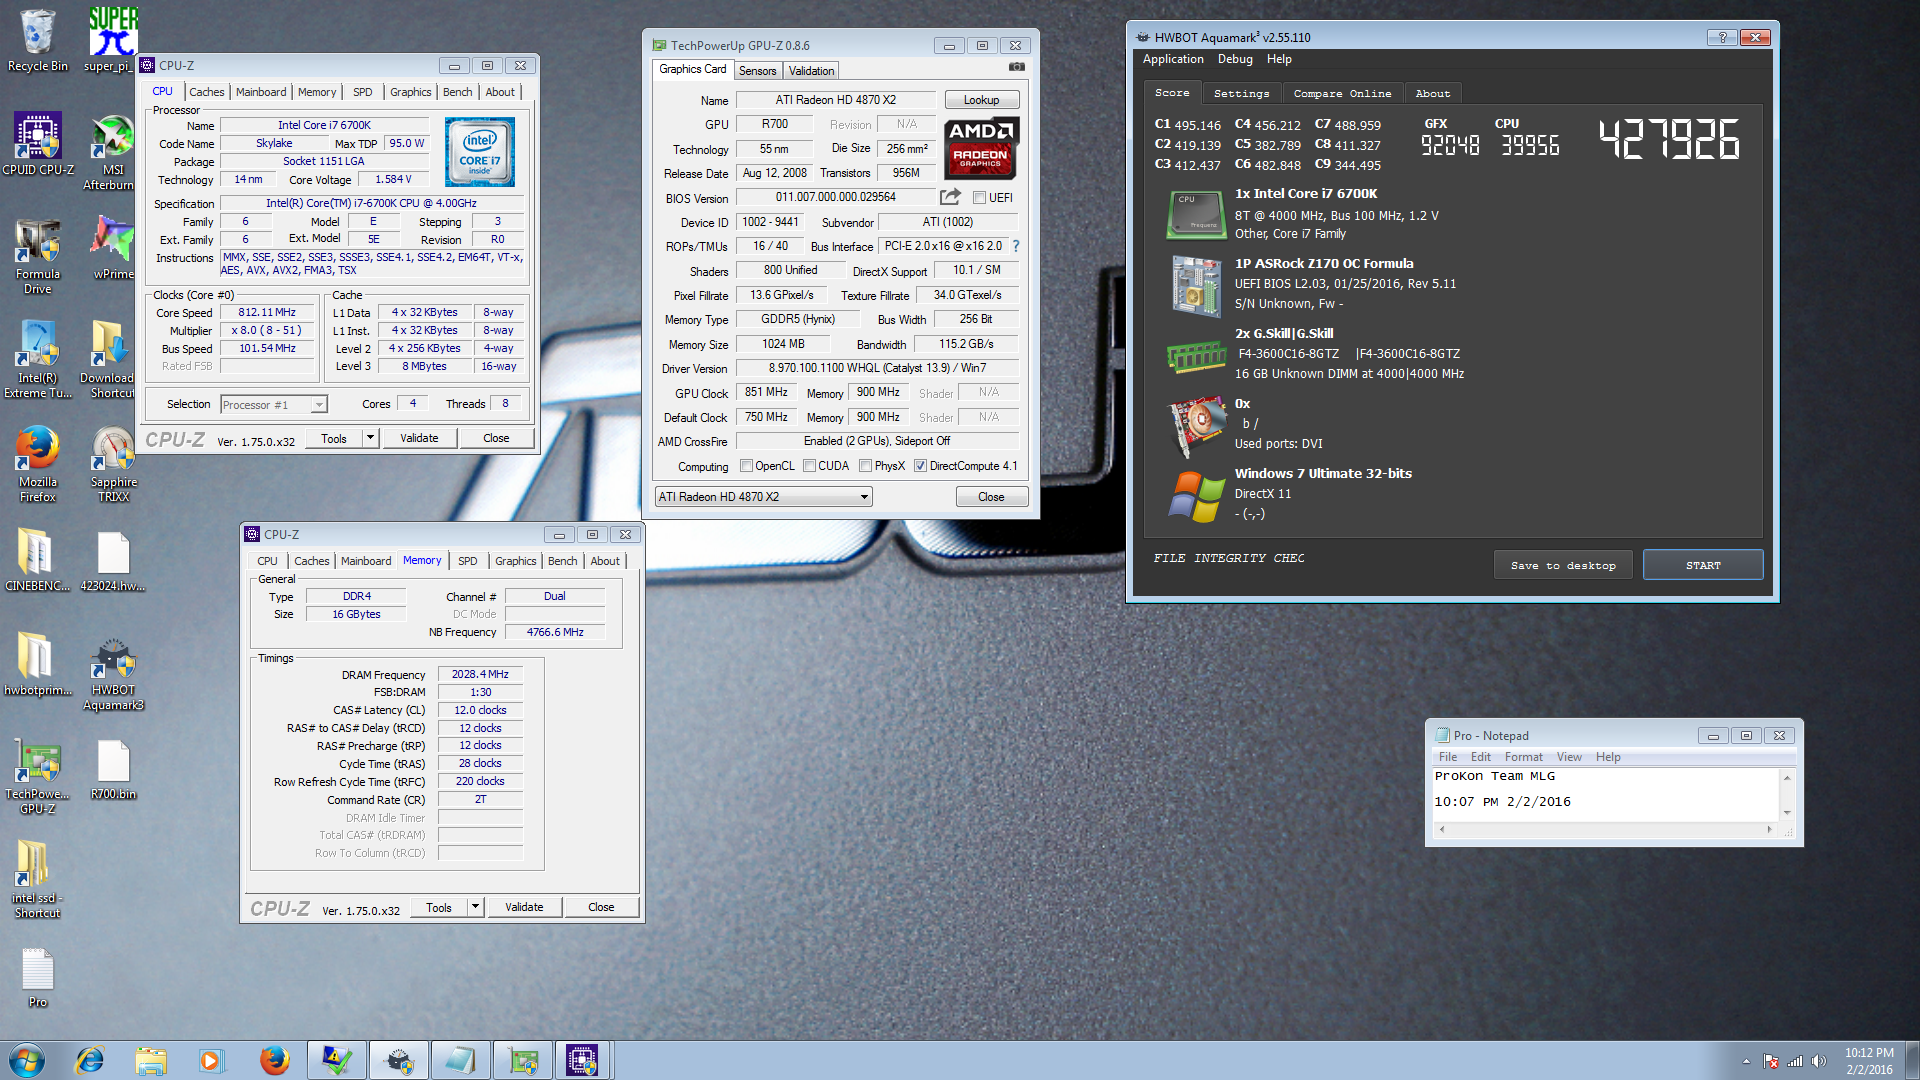
Task: Click AMD Radeon Graphics logo in GPU-Z
Action: coord(981,148)
